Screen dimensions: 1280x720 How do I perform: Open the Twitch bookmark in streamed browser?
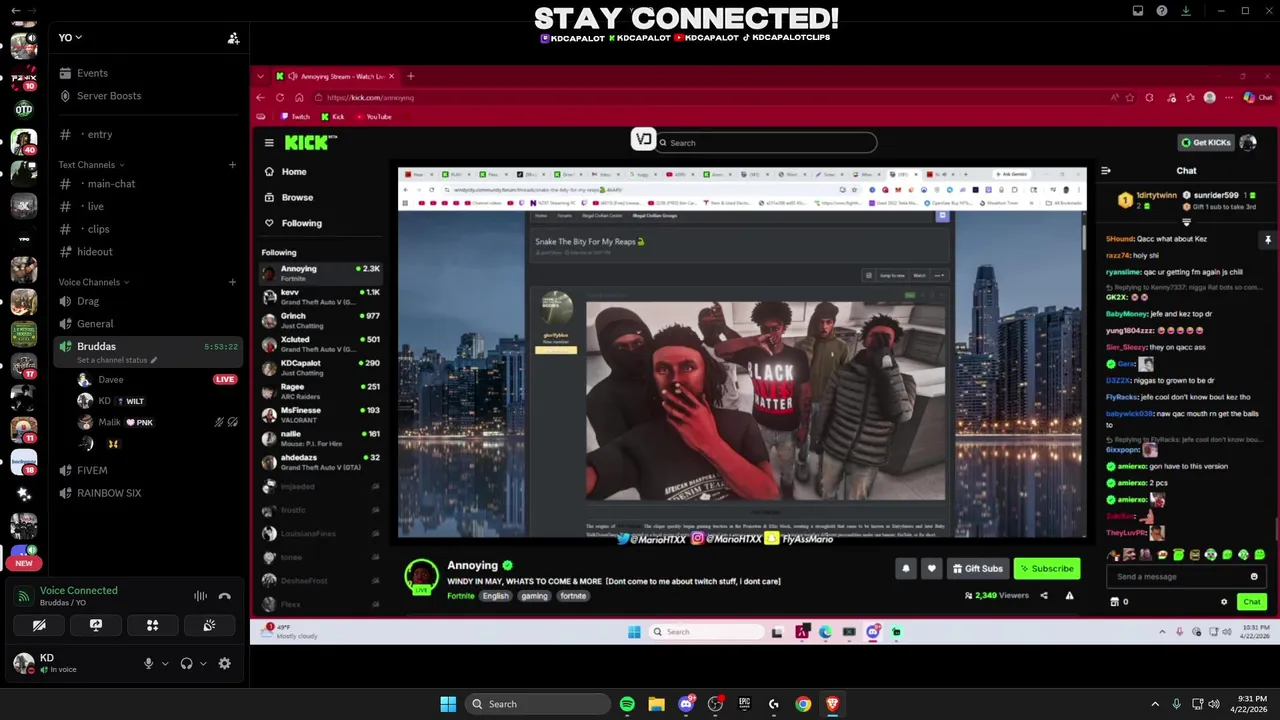(295, 117)
